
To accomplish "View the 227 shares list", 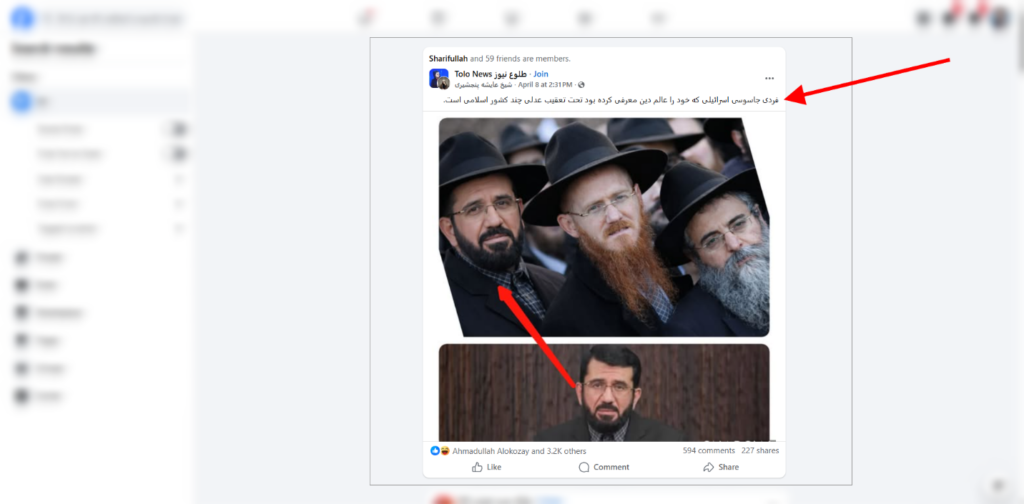I will 760,450.
